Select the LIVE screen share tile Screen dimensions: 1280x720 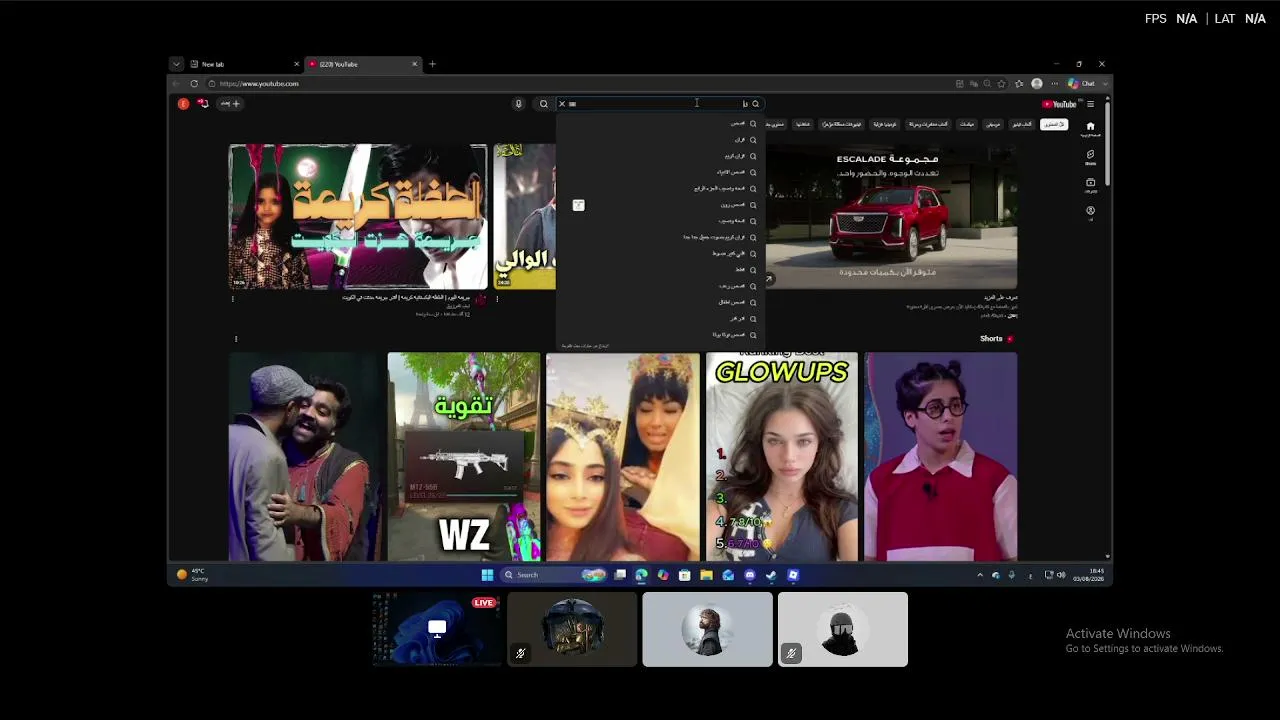click(x=437, y=629)
